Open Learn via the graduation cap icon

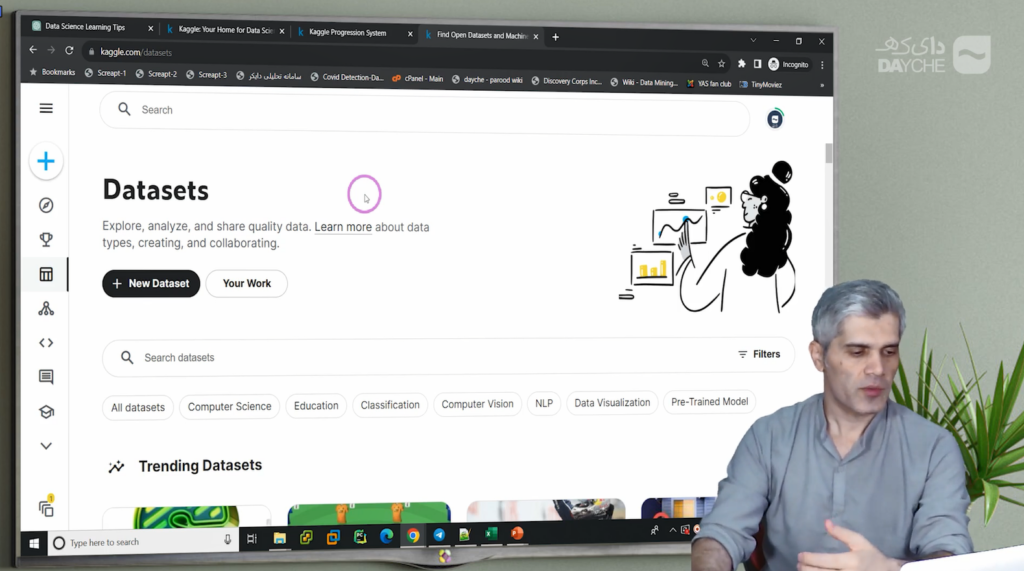pyautogui.click(x=46, y=412)
